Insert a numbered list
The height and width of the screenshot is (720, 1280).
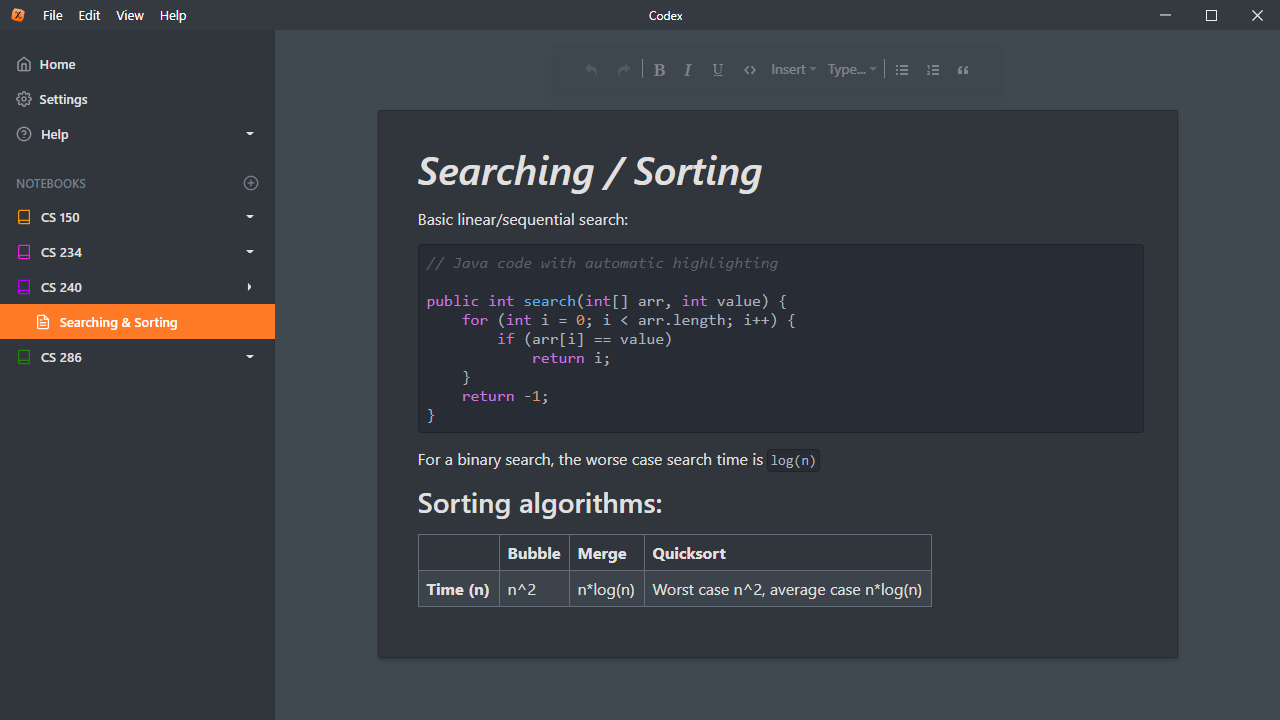[x=933, y=70]
